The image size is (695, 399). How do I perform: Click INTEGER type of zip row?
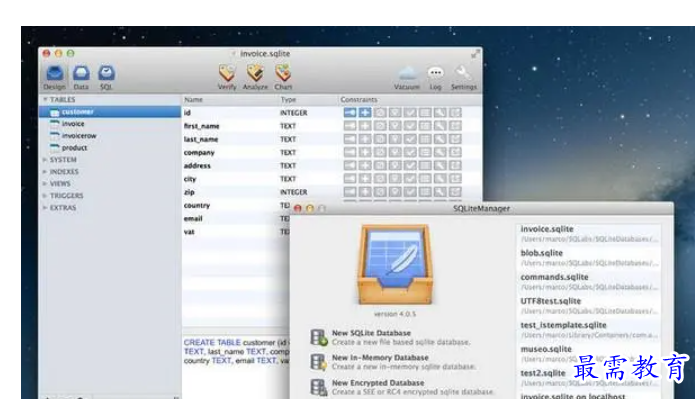click(293, 192)
